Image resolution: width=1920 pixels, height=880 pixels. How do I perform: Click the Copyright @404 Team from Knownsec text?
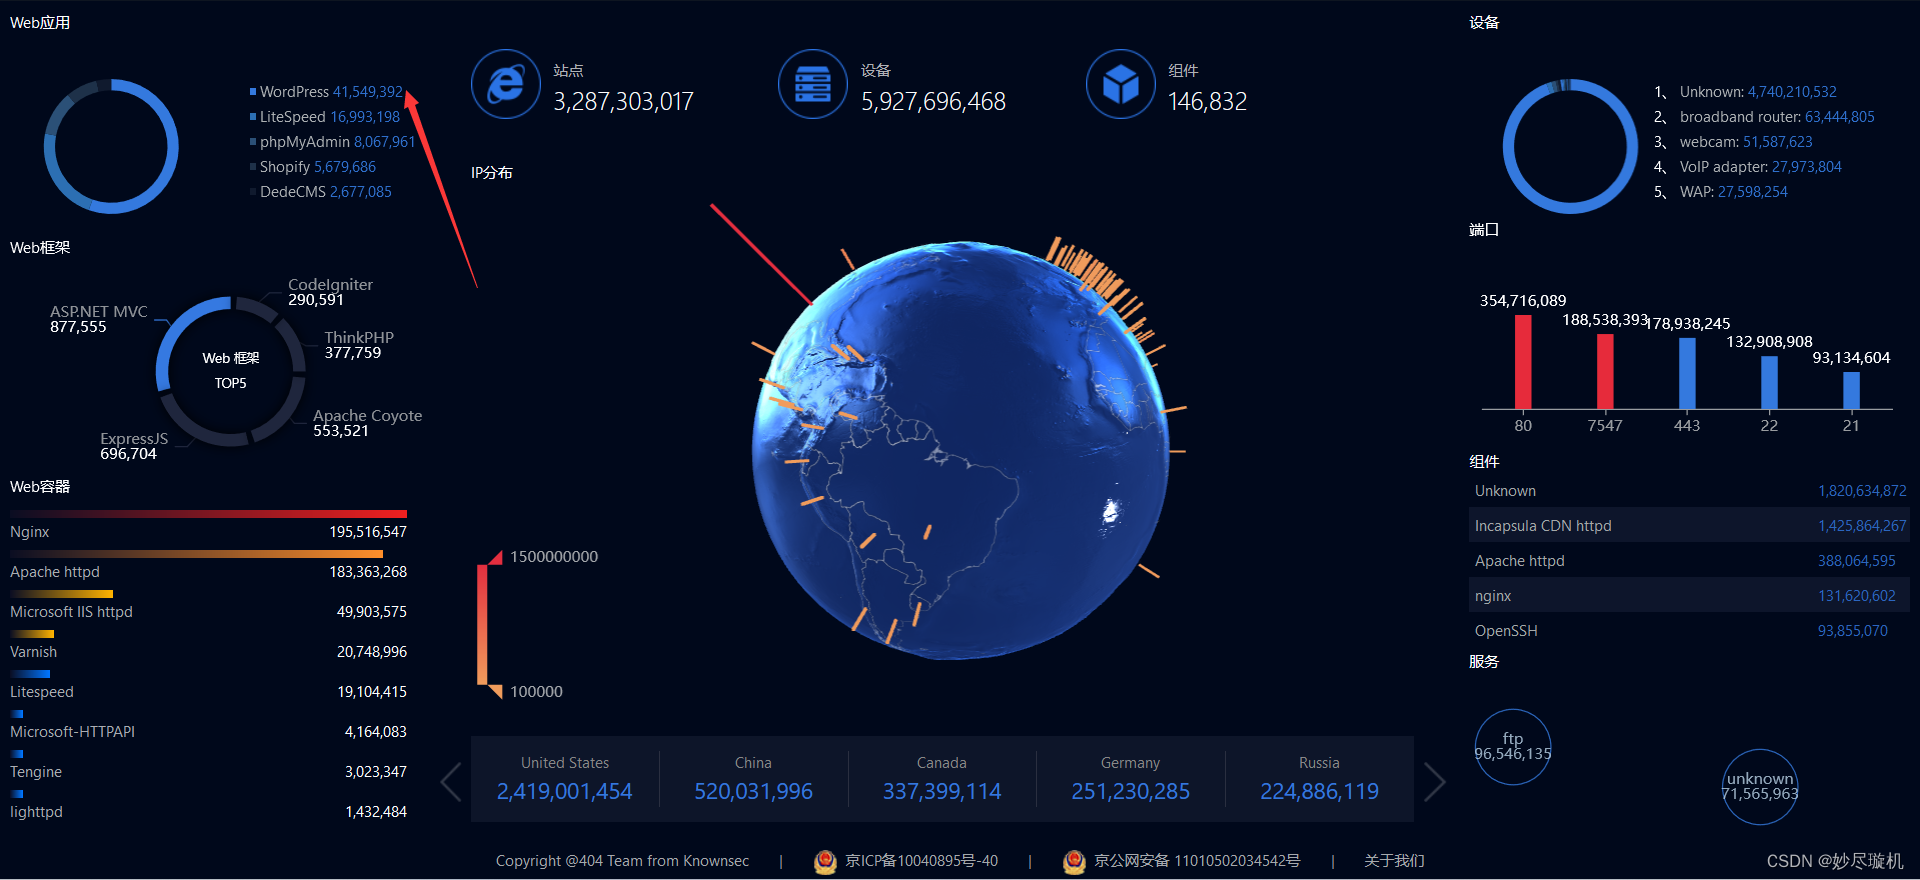point(622,861)
